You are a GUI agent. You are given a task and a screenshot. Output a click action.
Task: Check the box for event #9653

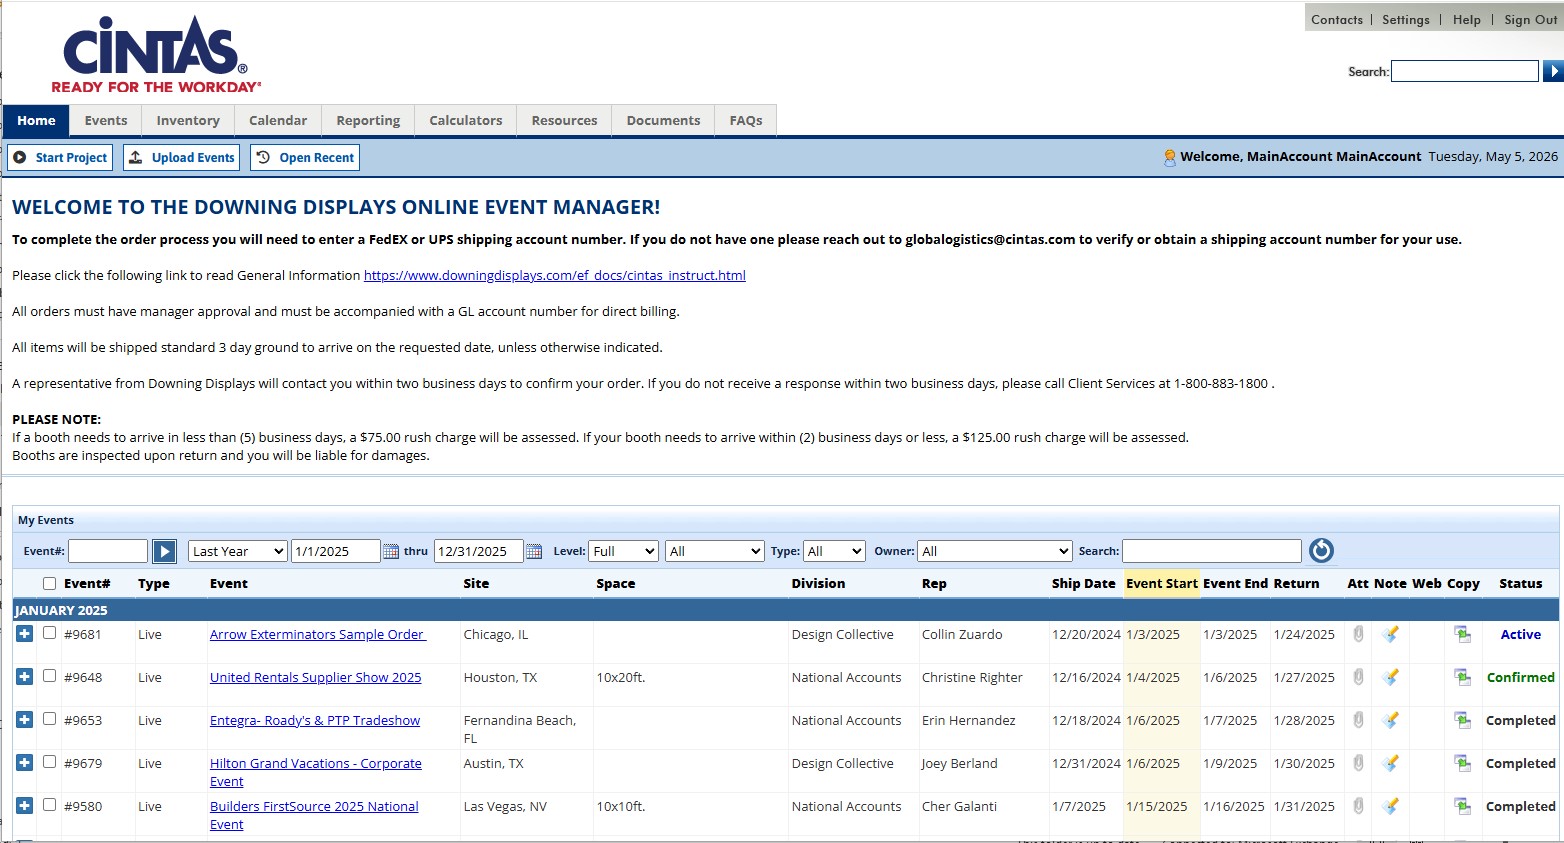[49, 719]
